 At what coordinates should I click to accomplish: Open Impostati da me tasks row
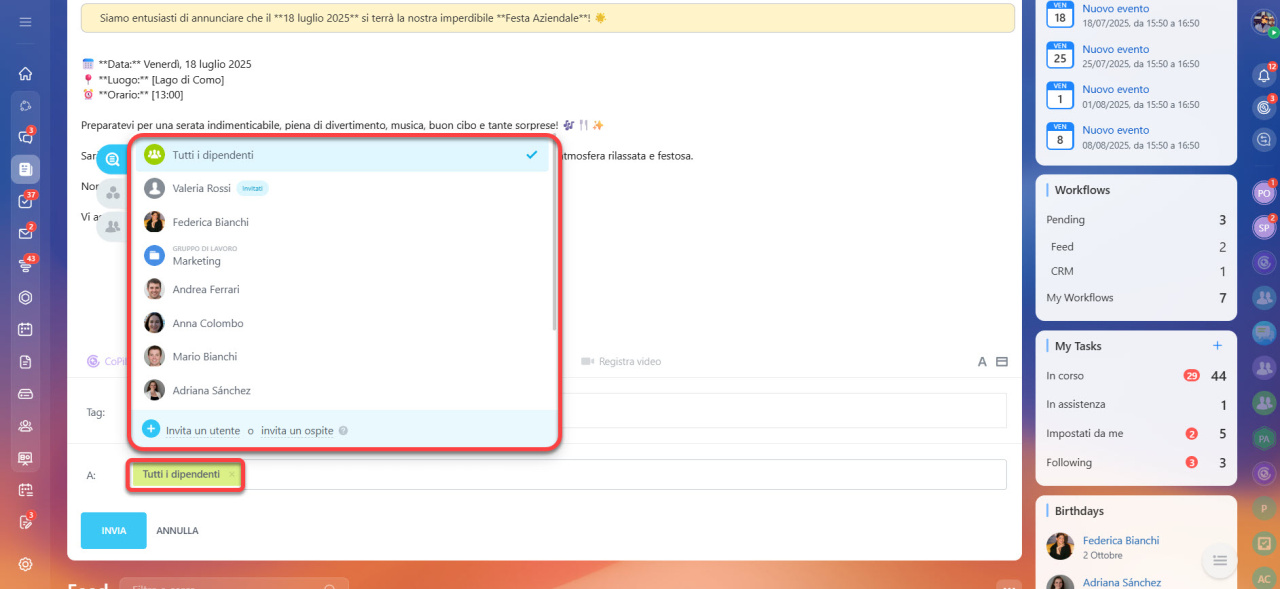point(1136,434)
